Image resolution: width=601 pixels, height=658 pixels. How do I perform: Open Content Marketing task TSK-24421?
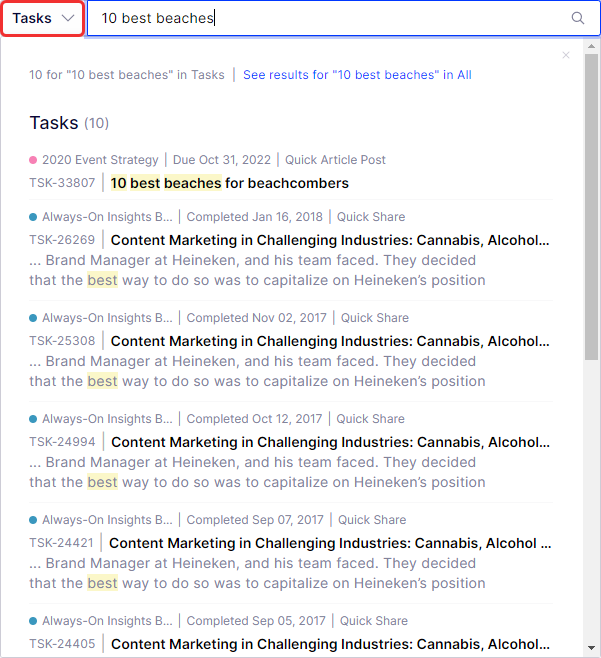point(330,543)
